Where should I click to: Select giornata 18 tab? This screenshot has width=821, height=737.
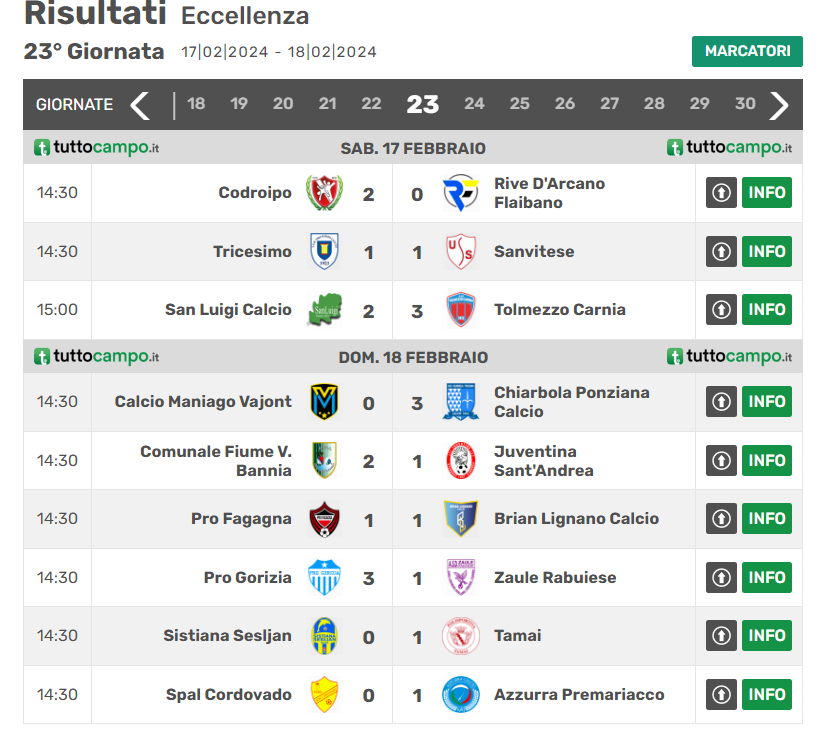coord(196,104)
